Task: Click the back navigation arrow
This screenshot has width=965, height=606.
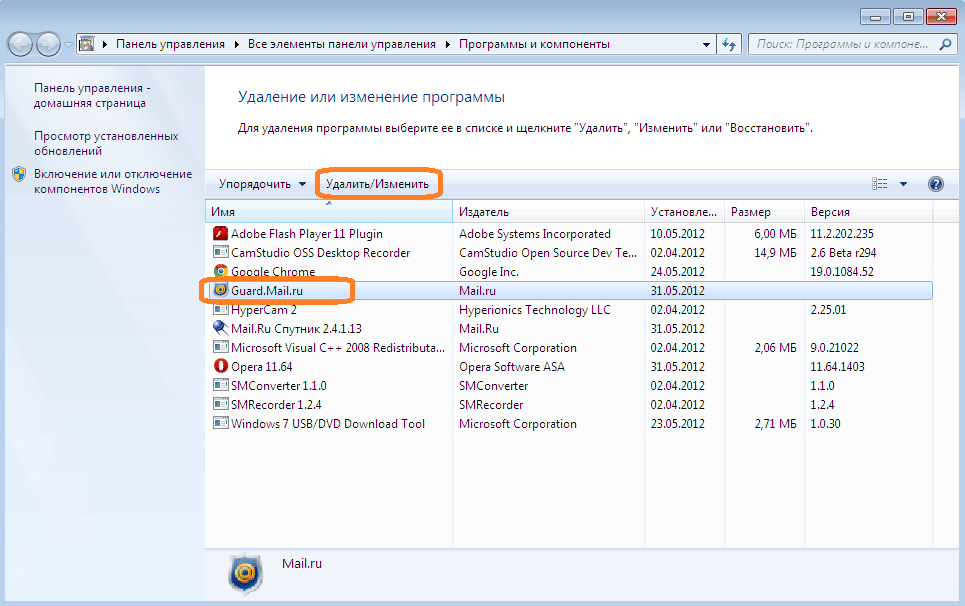Action: [20, 45]
